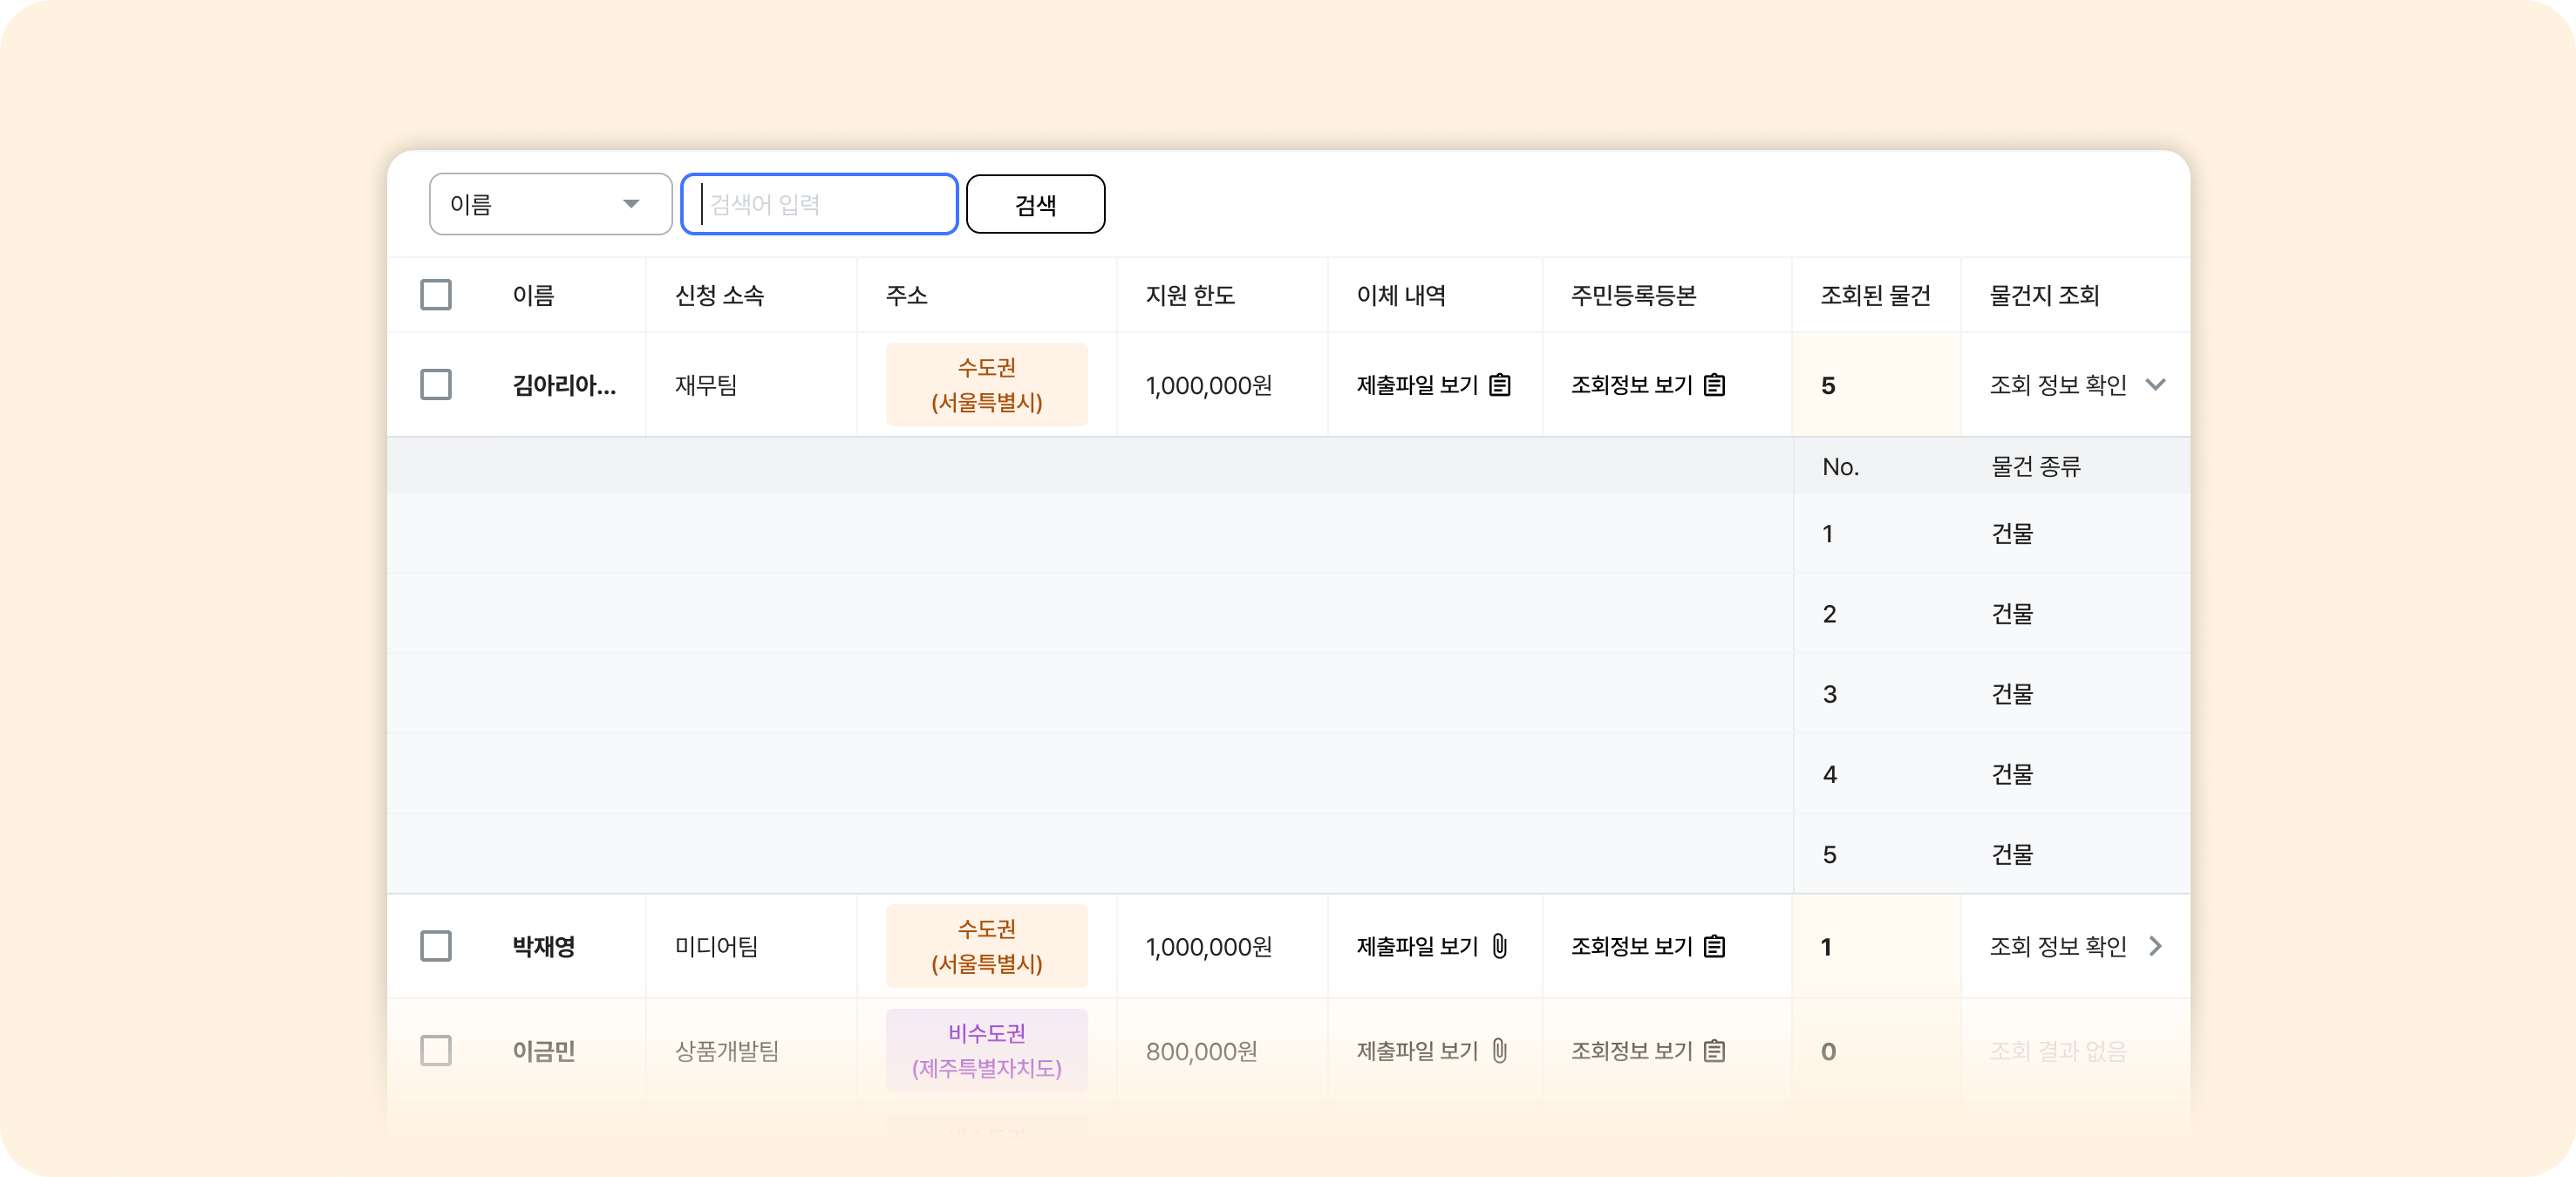
Task: Focus the 검색어 입력 search field
Action: point(820,204)
